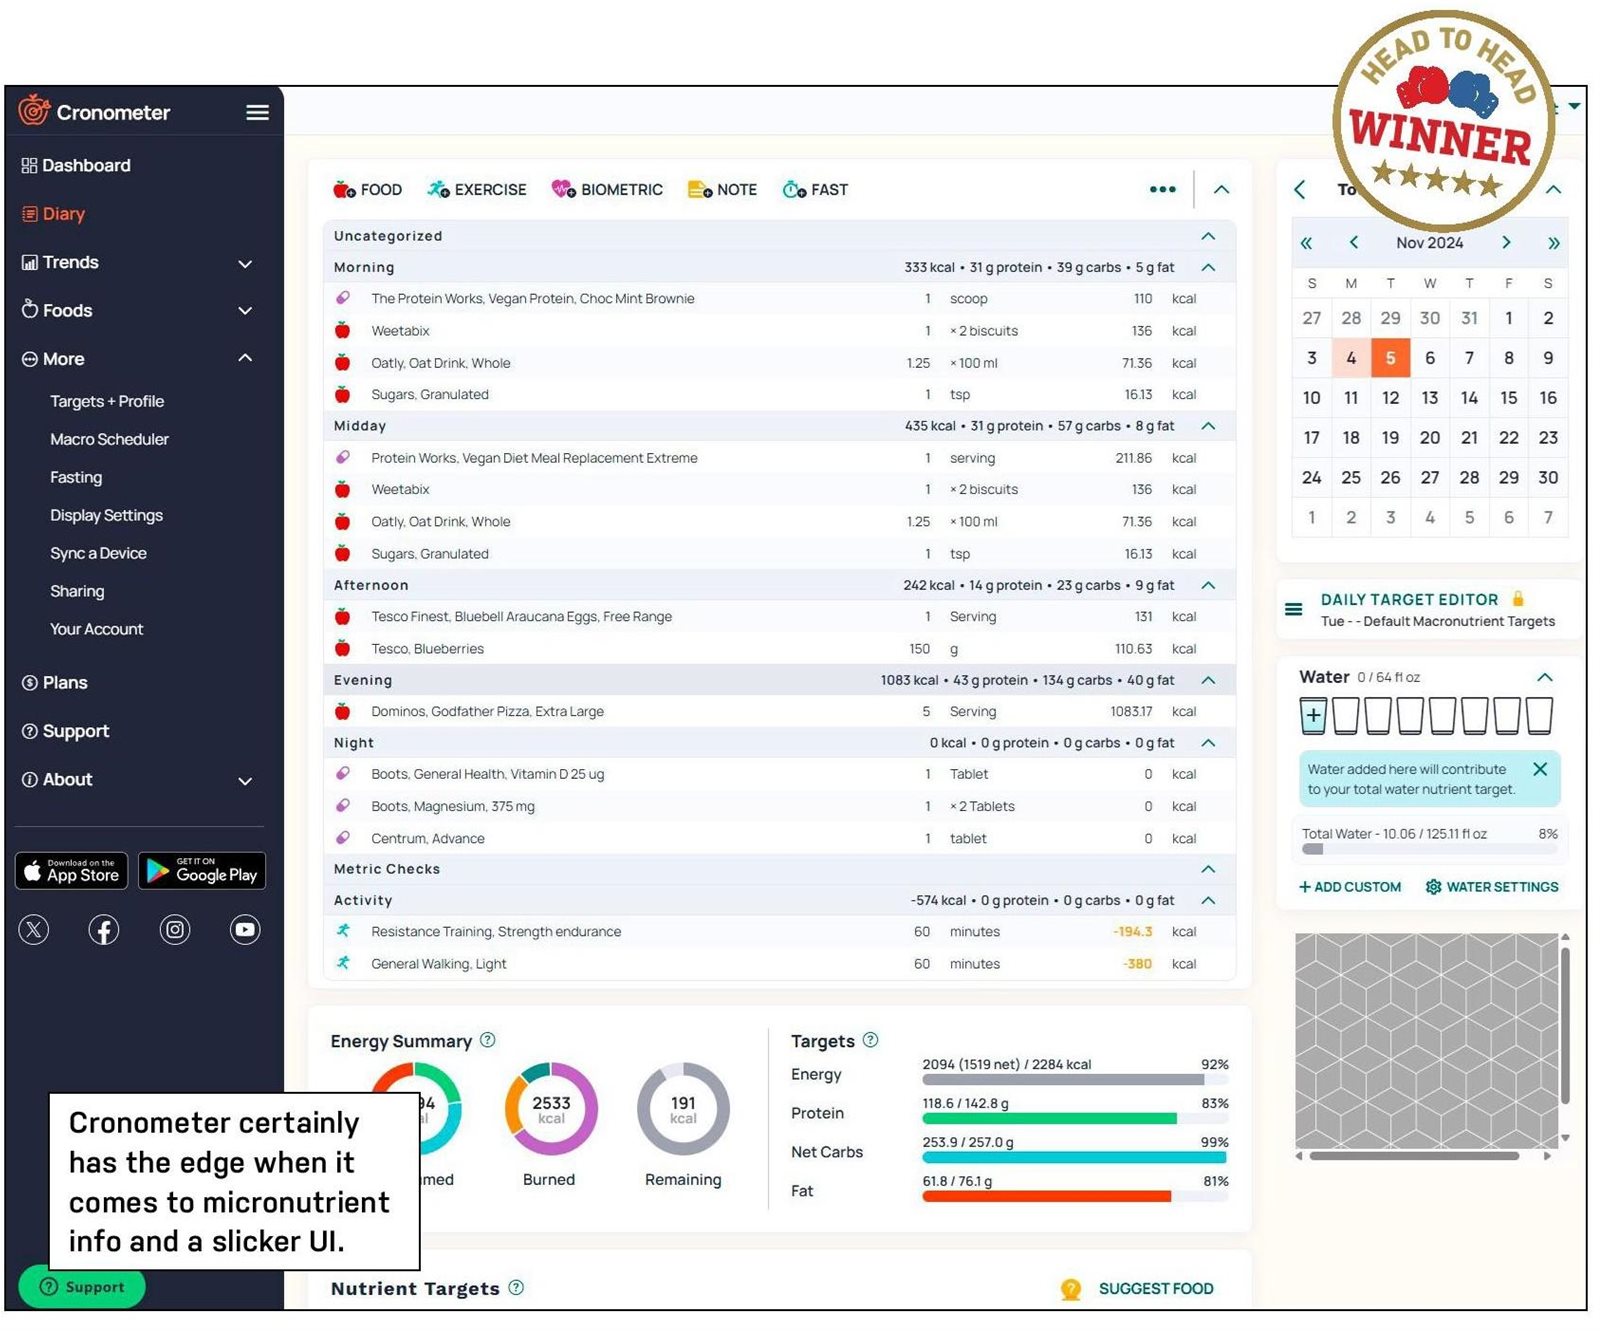Collapse the Metric Checks group
Viewport: 1600px width, 1331px height.
[x=1208, y=869]
